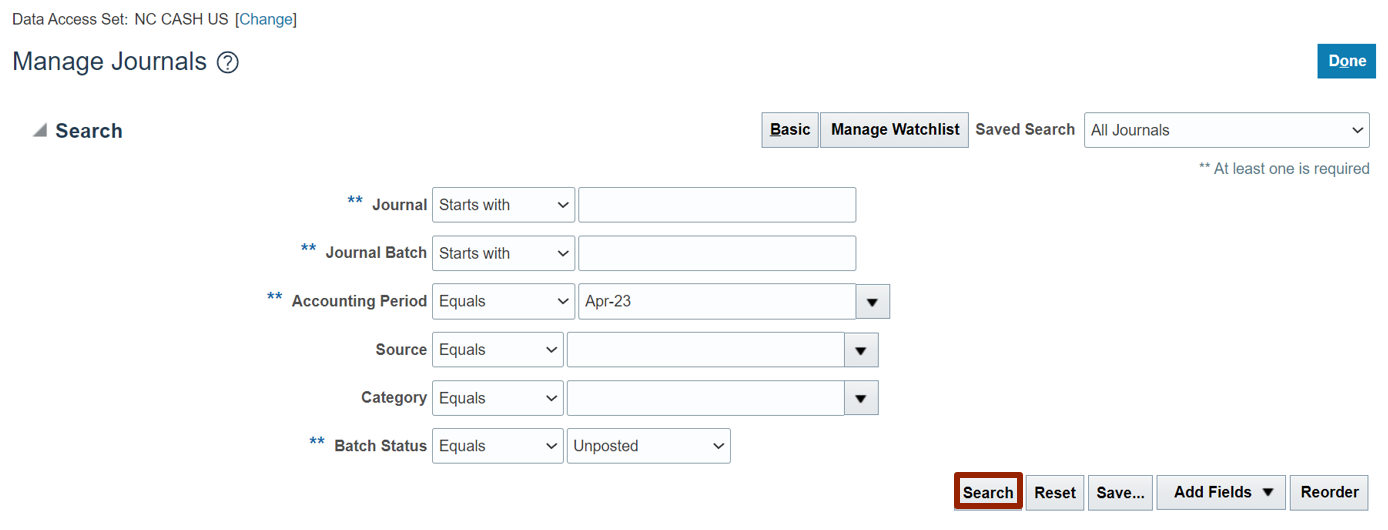This screenshot has height=530, width=1388.
Task: Collapse the Search section triangle
Action: click(x=40, y=131)
